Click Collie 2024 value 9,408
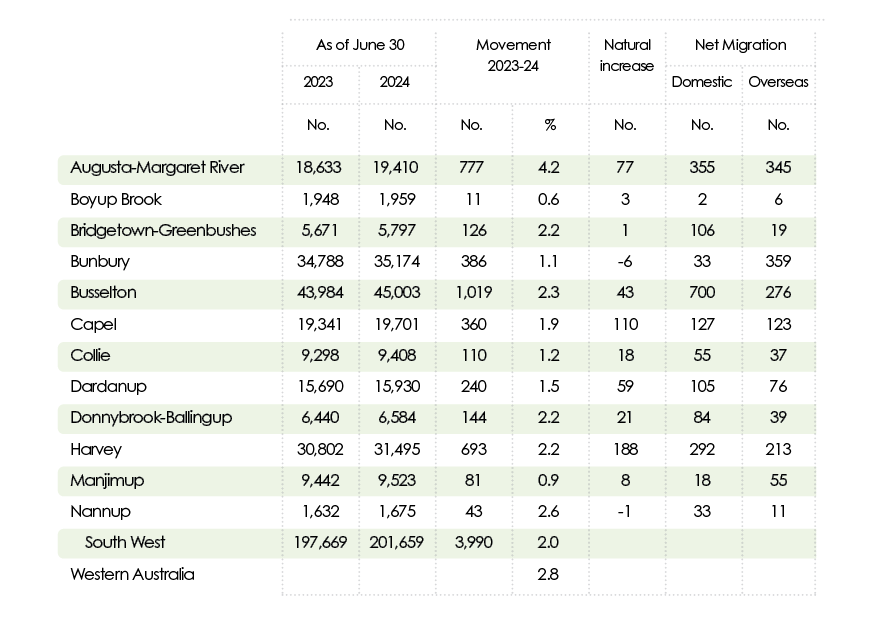875x625 pixels. (x=397, y=355)
